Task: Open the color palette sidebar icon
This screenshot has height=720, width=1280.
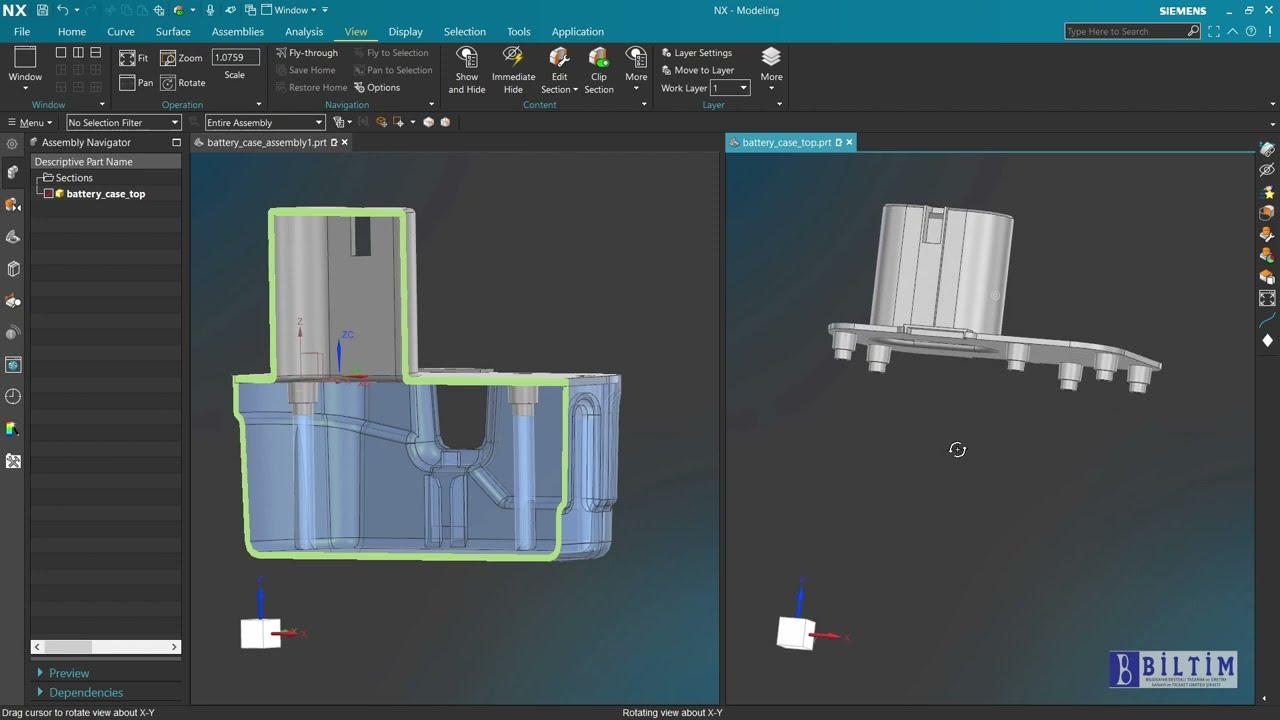Action: pyautogui.click(x=13, y=429)
